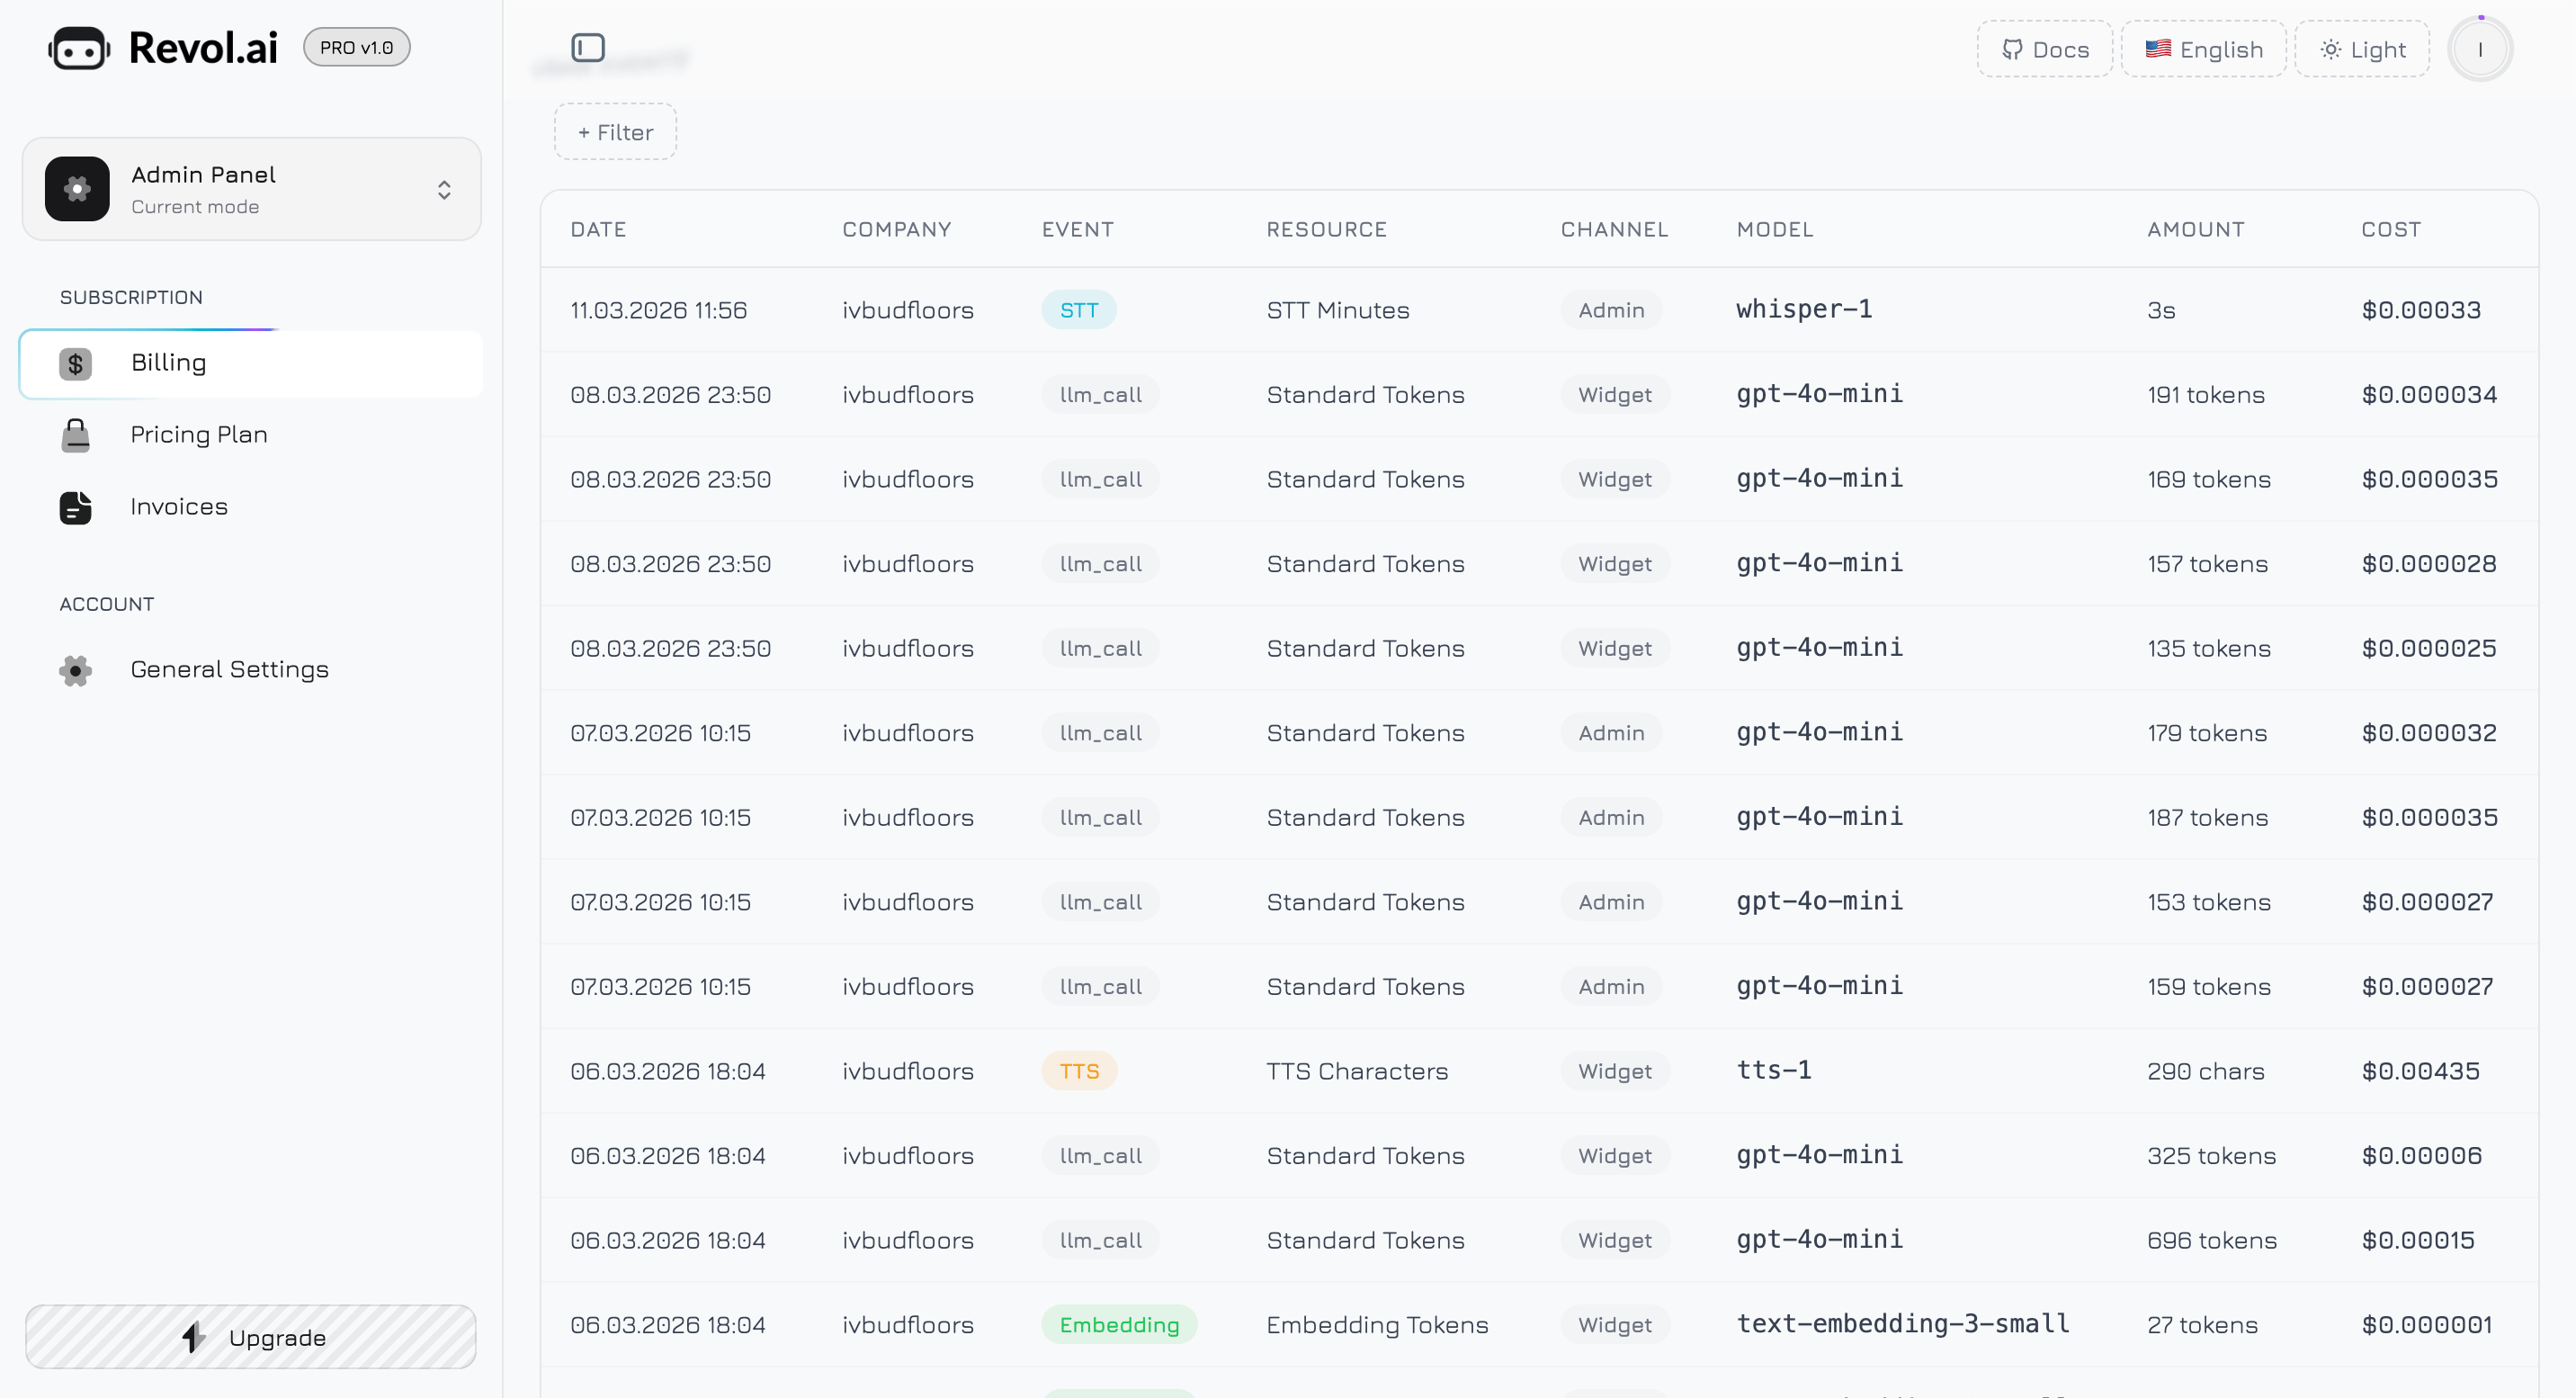Click the 696 tokens amount
Viewport: 2576px width, 1398px height.
click(x=2211, y=1240)
